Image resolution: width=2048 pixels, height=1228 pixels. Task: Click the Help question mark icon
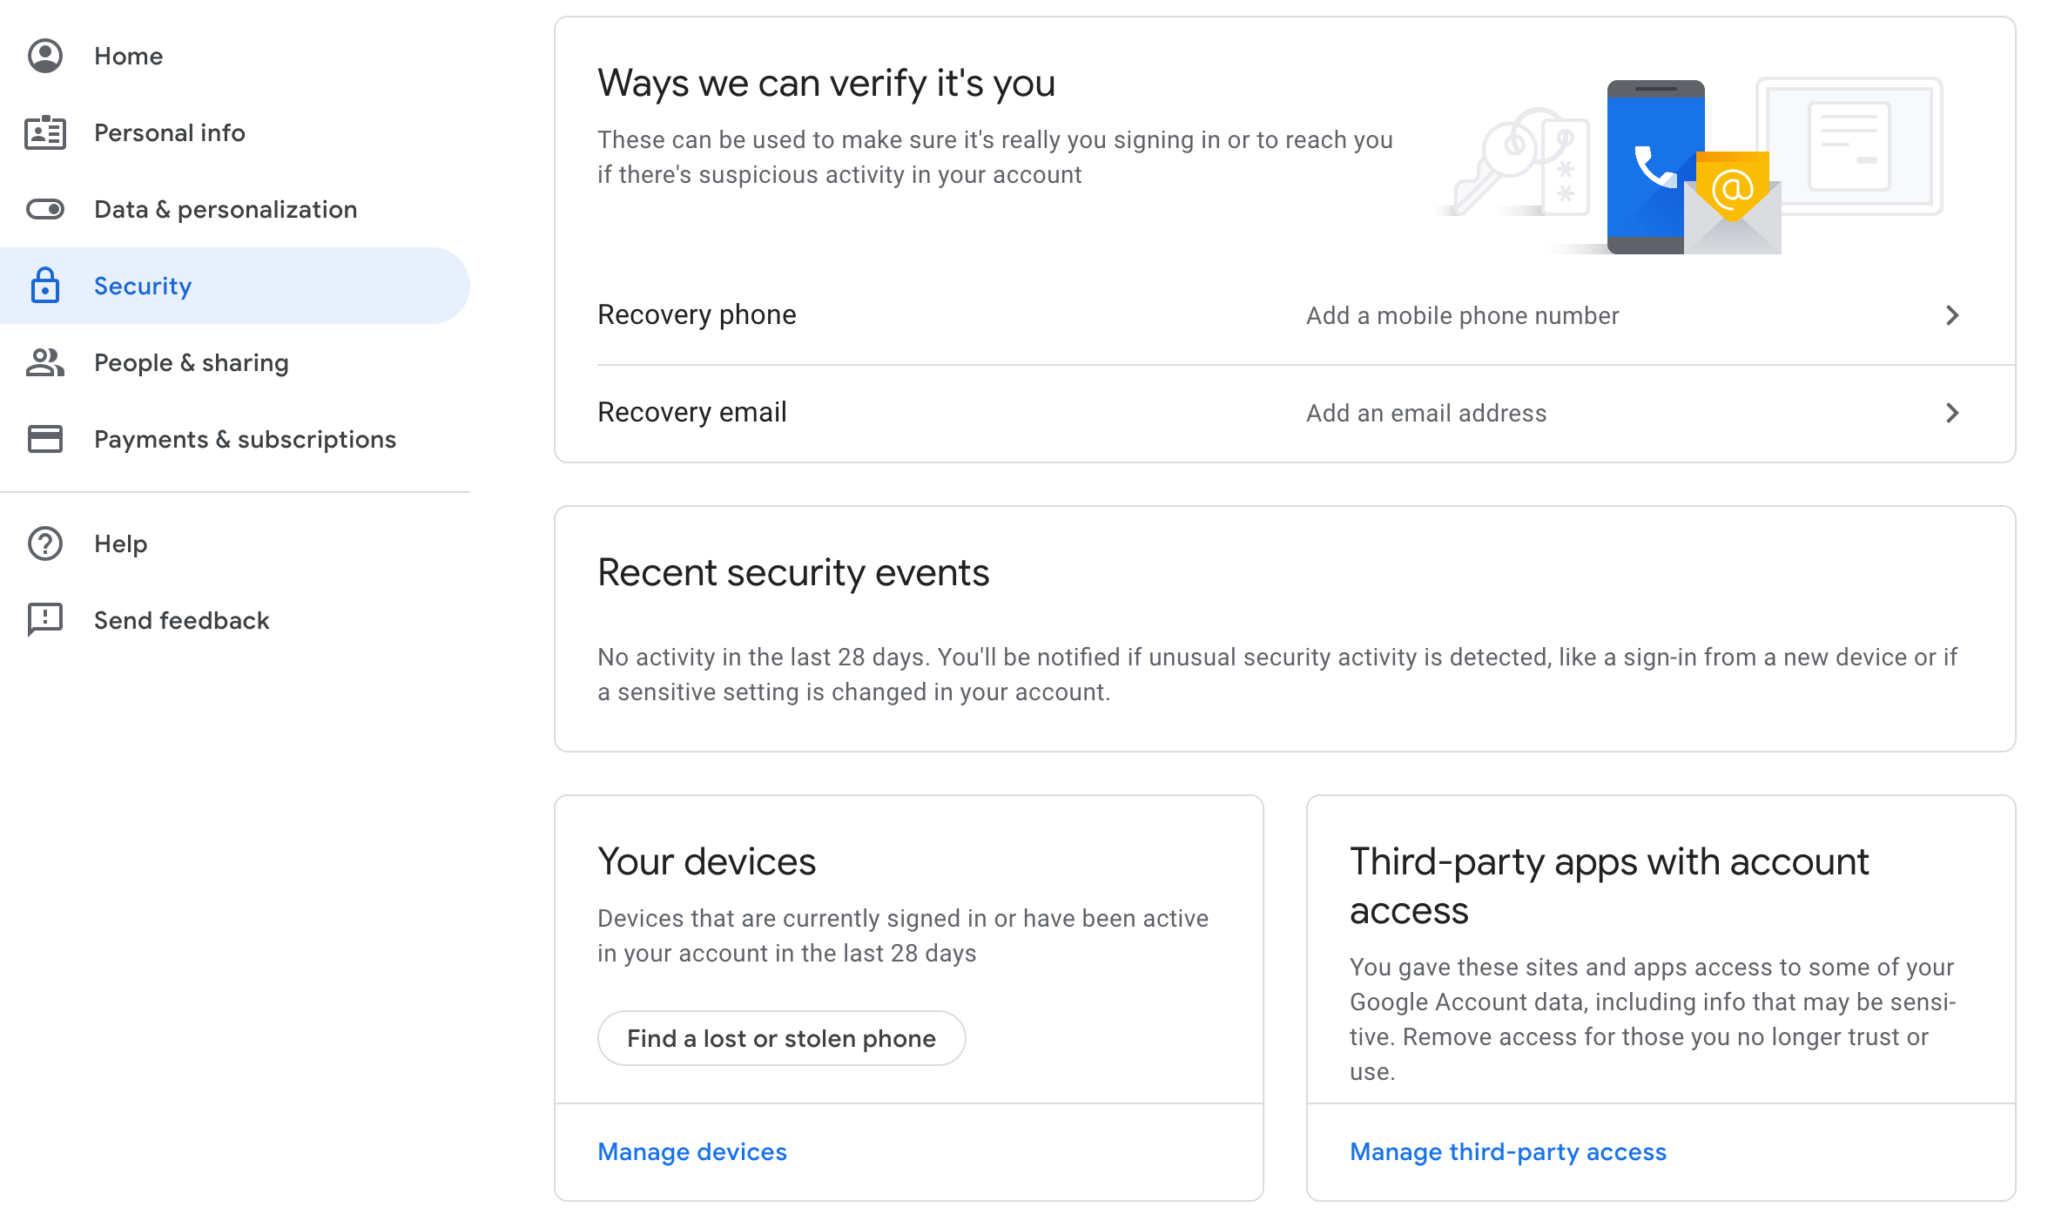(45, 543)
